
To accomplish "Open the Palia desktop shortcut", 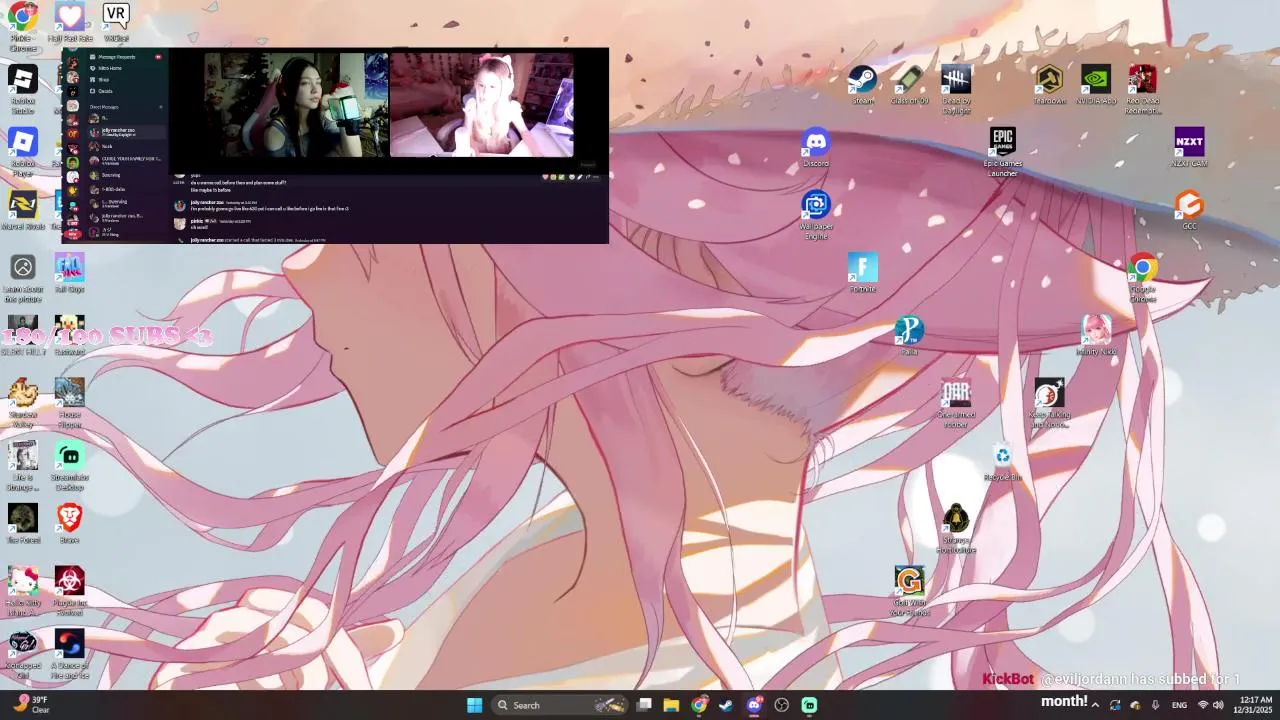I will (909, 336).
